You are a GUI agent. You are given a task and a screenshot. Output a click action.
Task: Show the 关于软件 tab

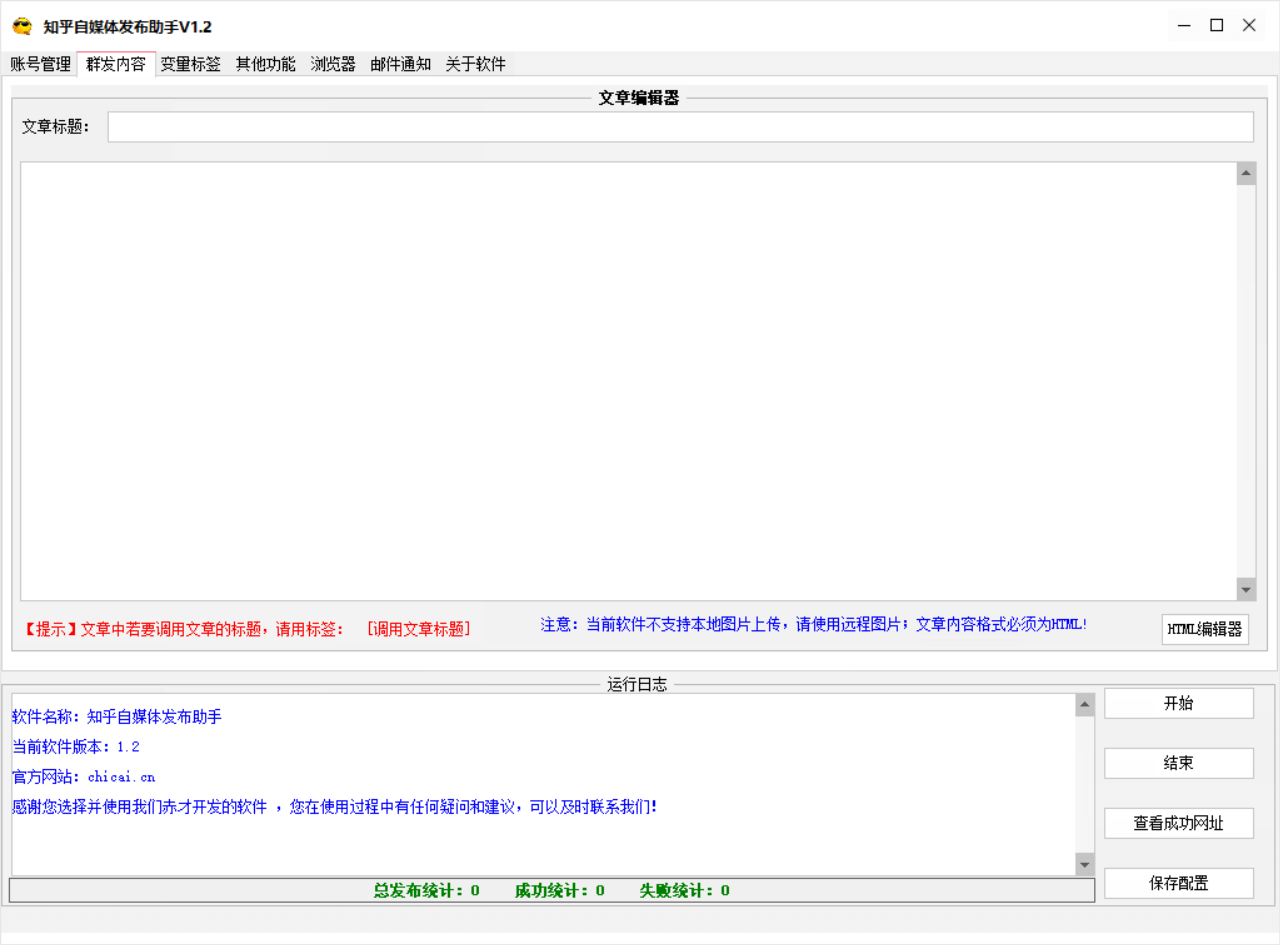476,64
